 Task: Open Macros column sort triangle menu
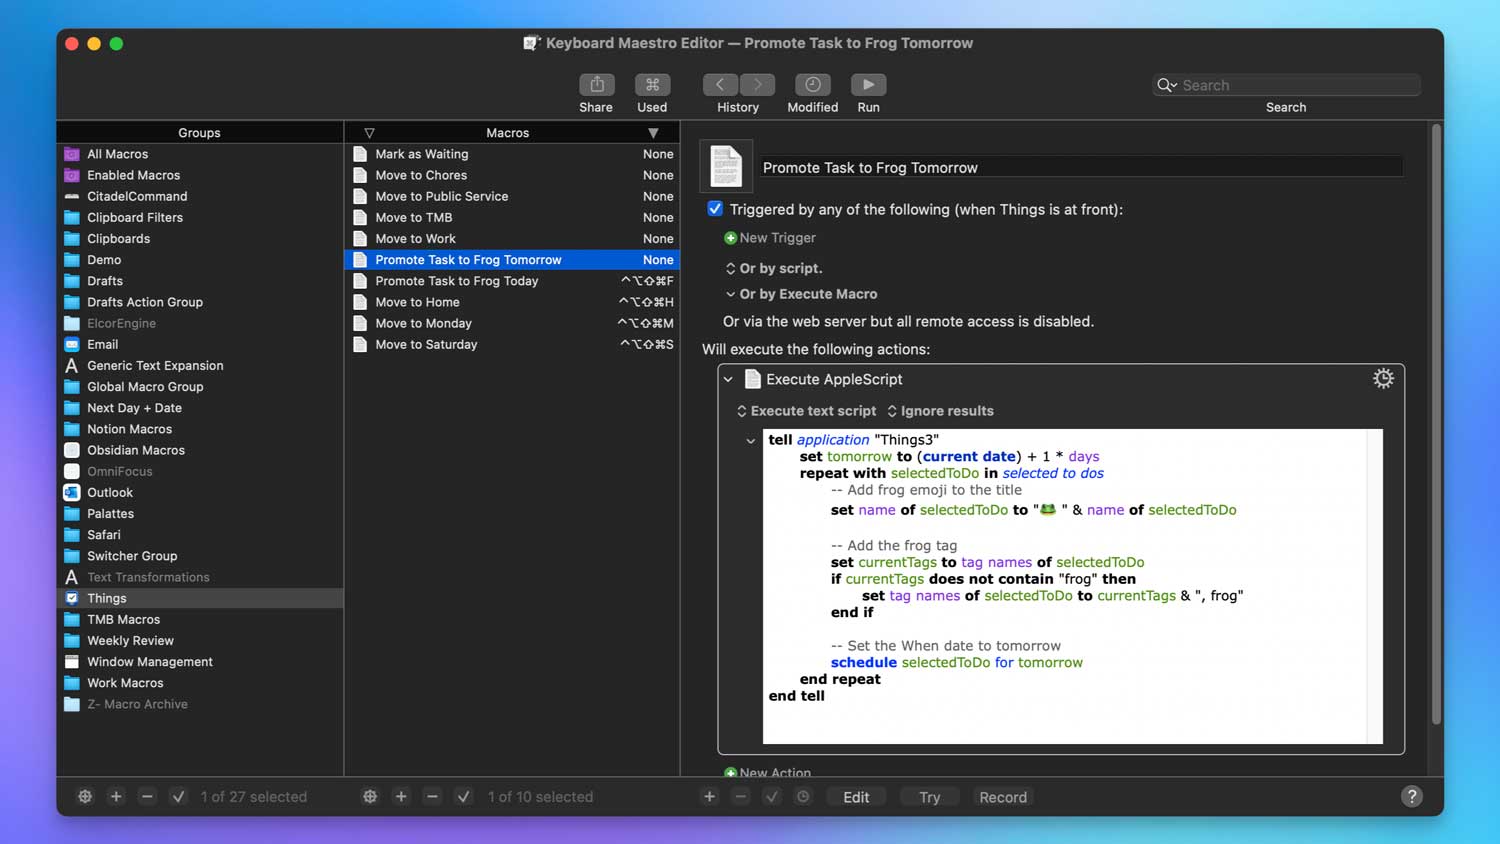[x=653, y=133]
